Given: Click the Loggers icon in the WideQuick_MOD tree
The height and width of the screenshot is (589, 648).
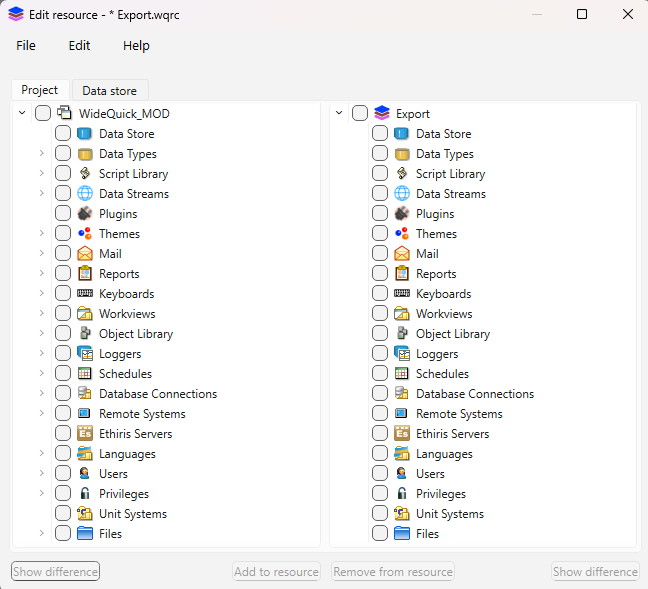Looking at the screenshot, I should 85,353.
